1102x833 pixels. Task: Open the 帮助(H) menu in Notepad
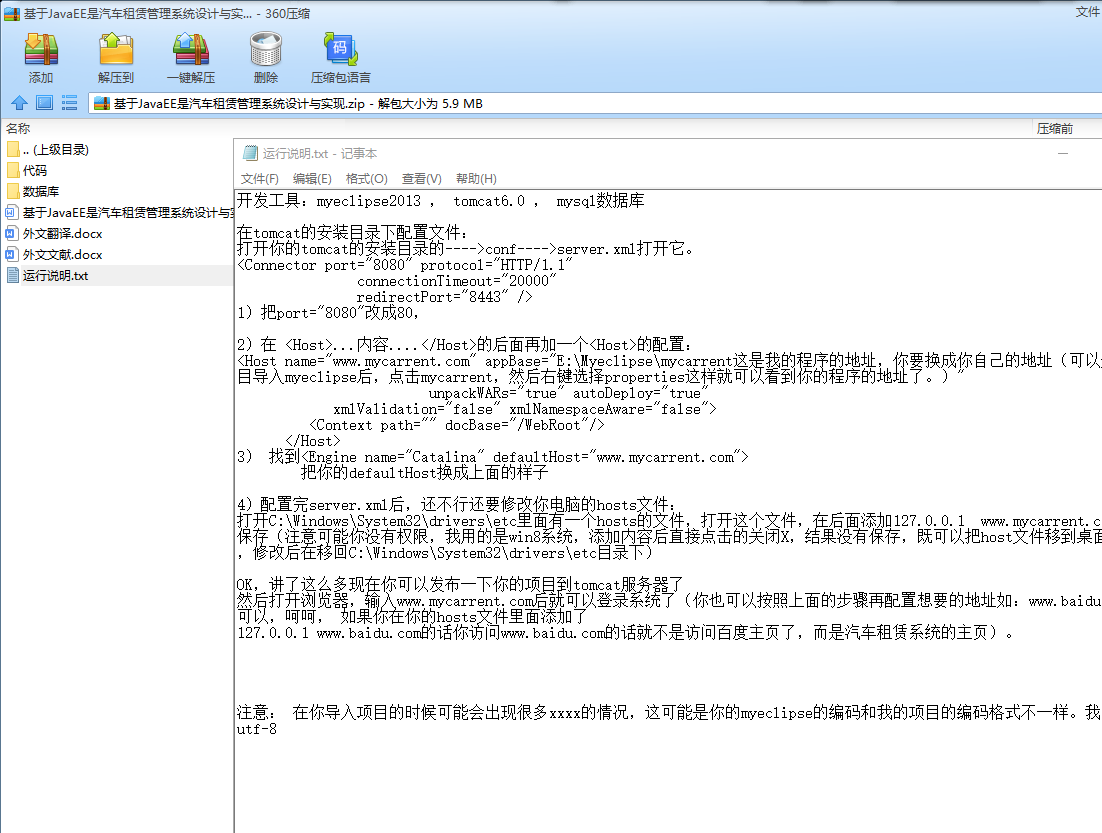coord(476,179)
